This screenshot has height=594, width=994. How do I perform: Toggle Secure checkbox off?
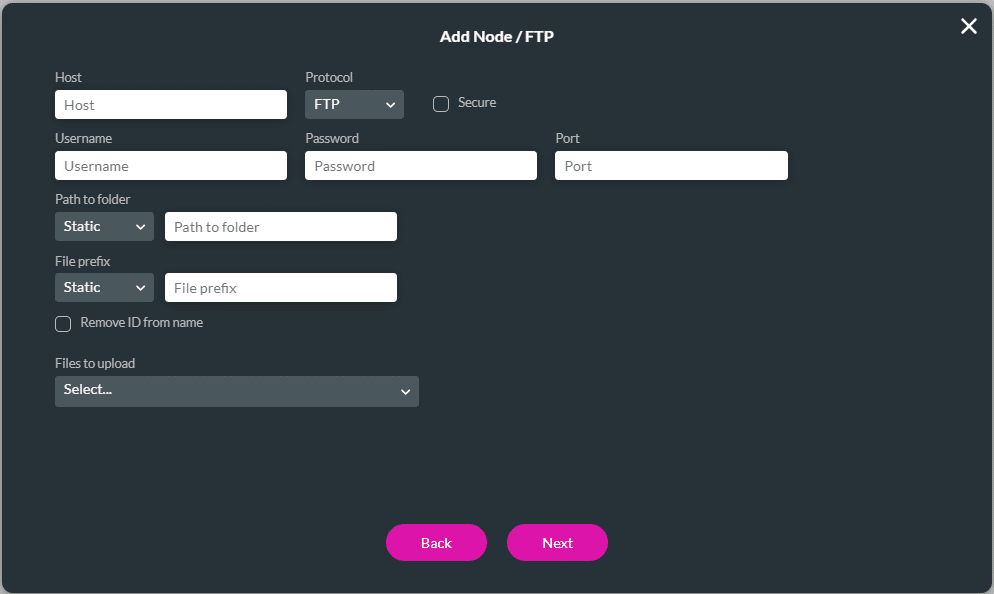point(440,103)
